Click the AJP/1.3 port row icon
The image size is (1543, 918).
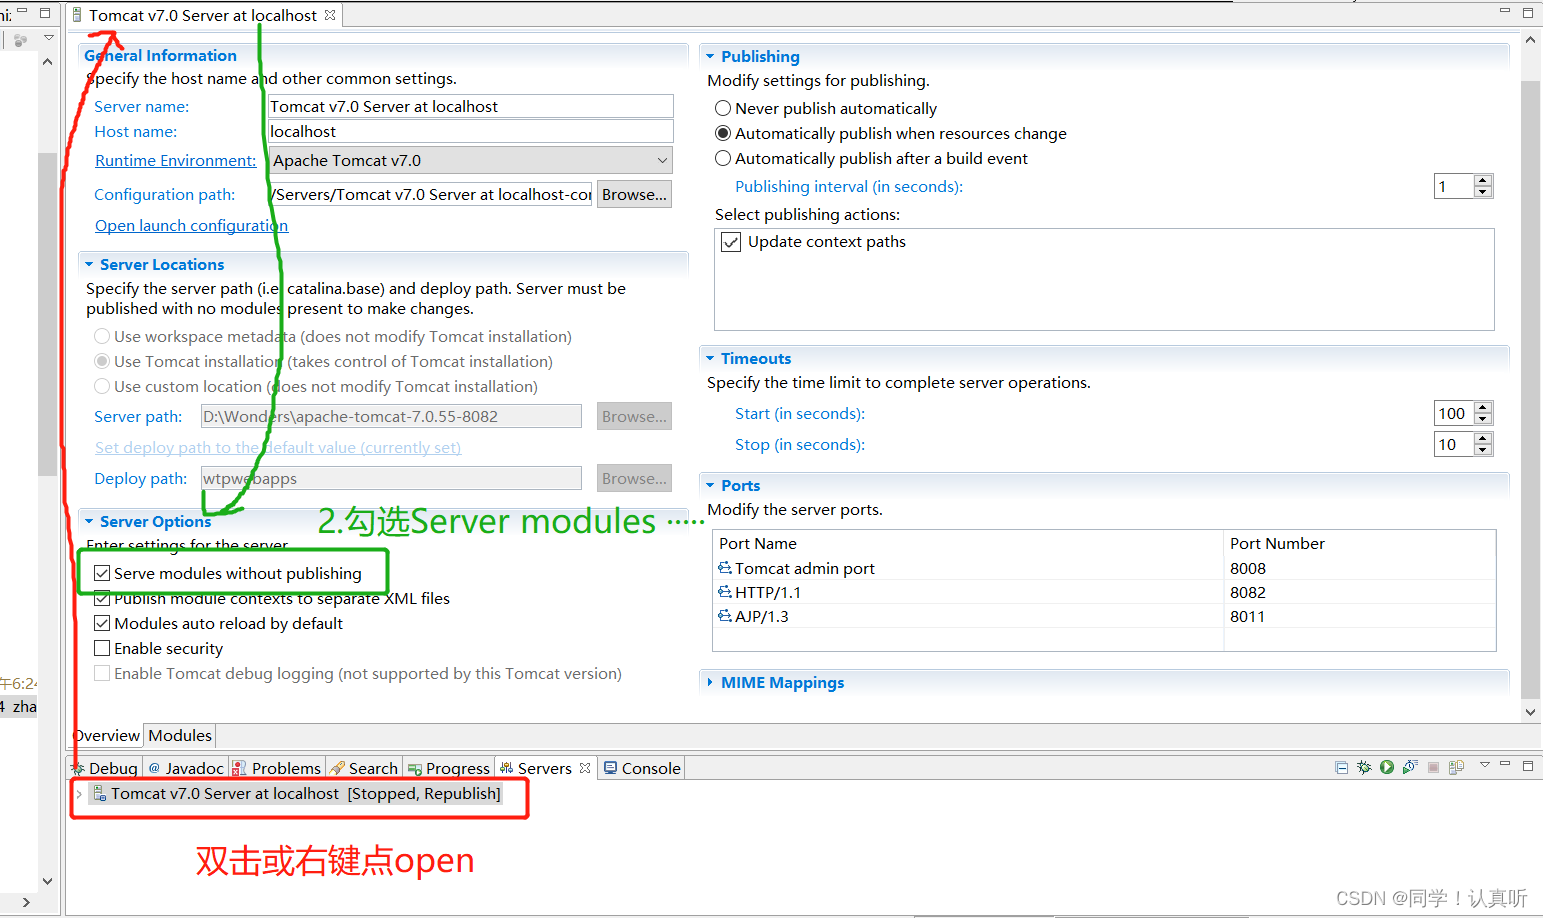[x=725, y=616]
